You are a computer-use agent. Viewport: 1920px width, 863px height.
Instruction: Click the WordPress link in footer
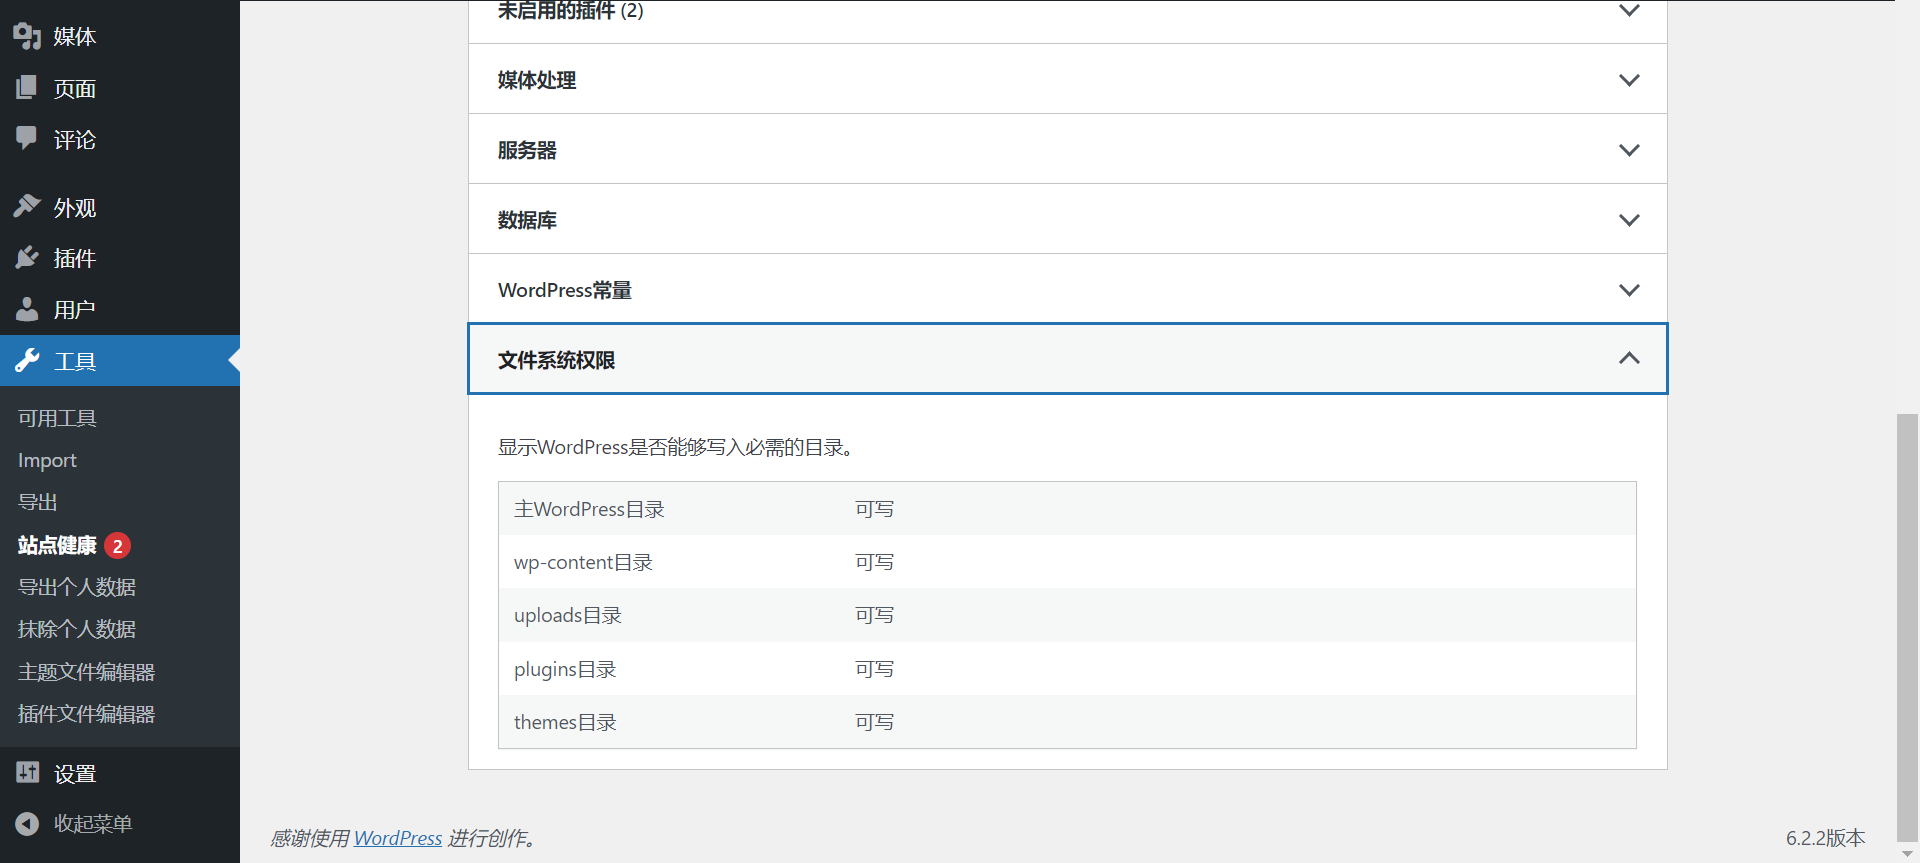[398, 838]
